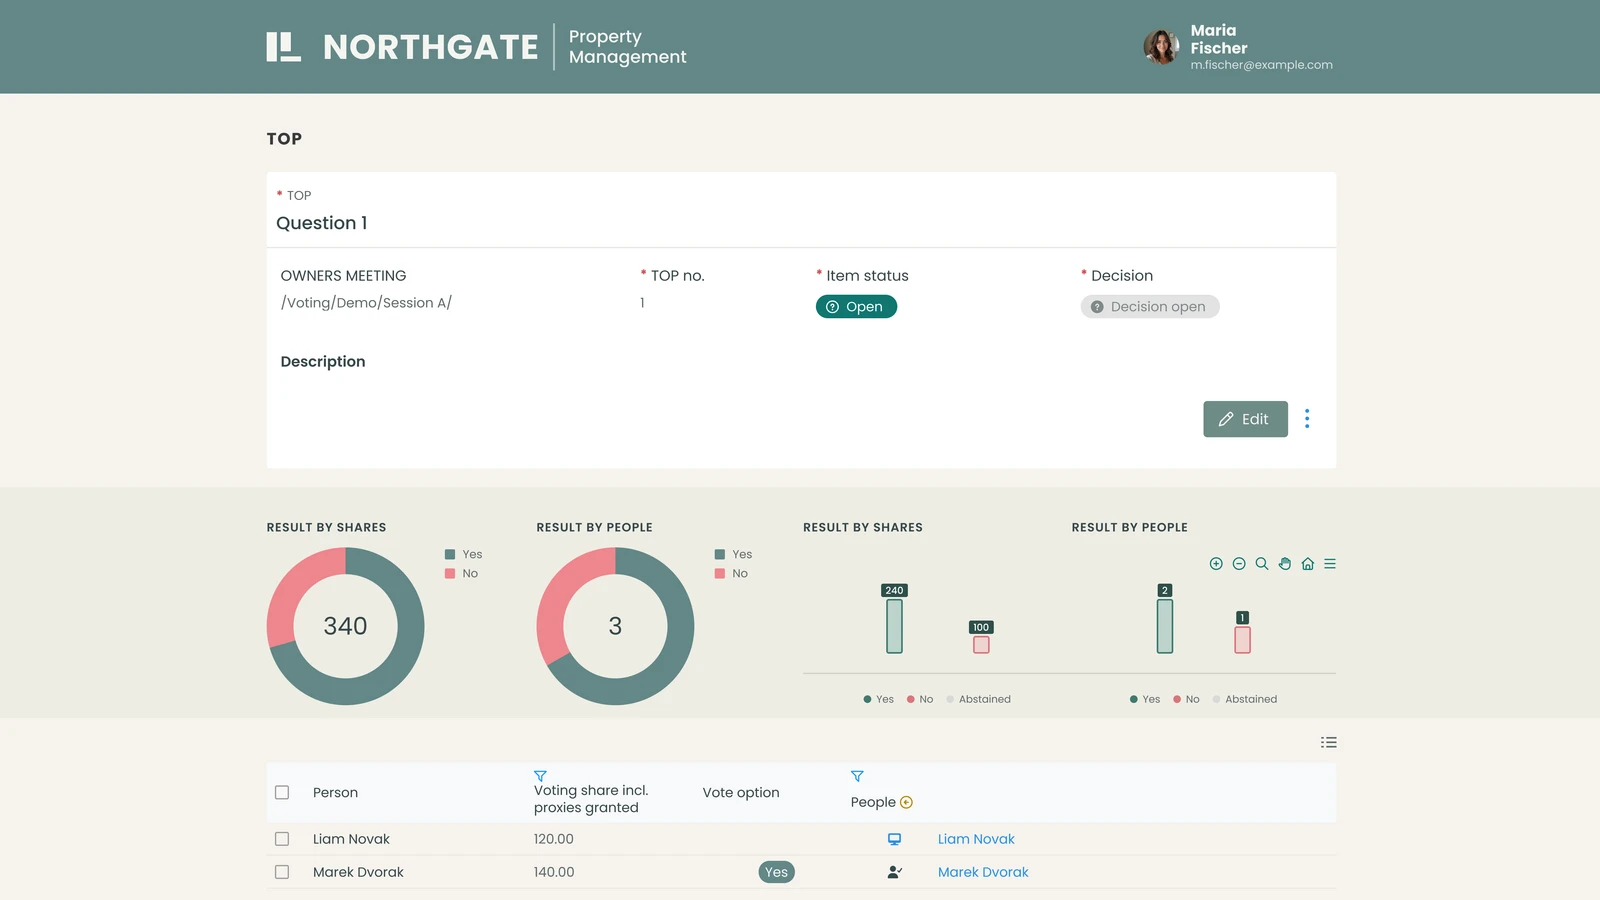This screenshot has height=900, width=1600.
Task: Click filter icon above People column
Action: [857, 776]
